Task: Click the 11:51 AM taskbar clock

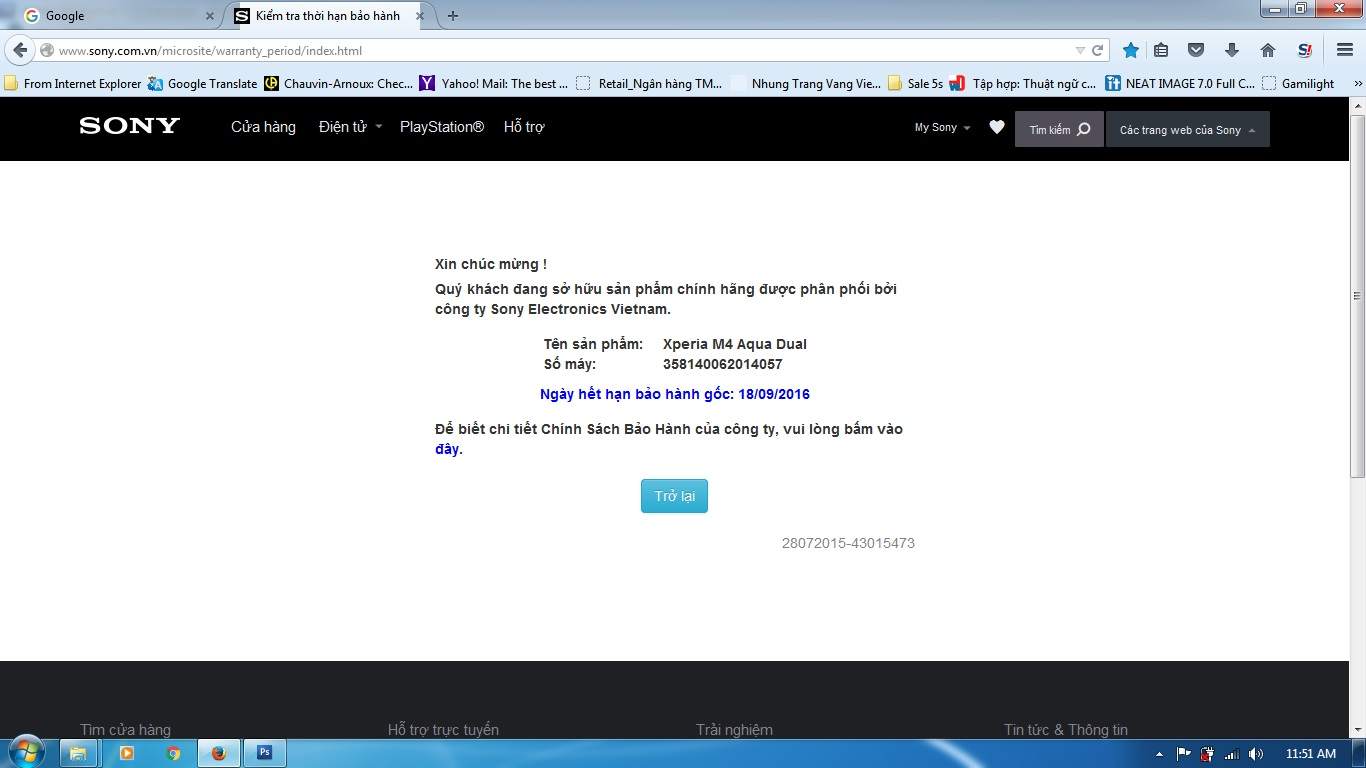Action: [x=1311, y=754]
